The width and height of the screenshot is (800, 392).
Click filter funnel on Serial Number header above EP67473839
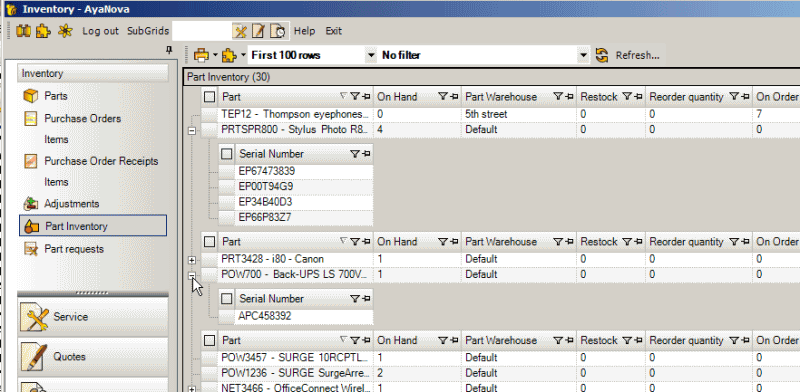pos(355,154)
